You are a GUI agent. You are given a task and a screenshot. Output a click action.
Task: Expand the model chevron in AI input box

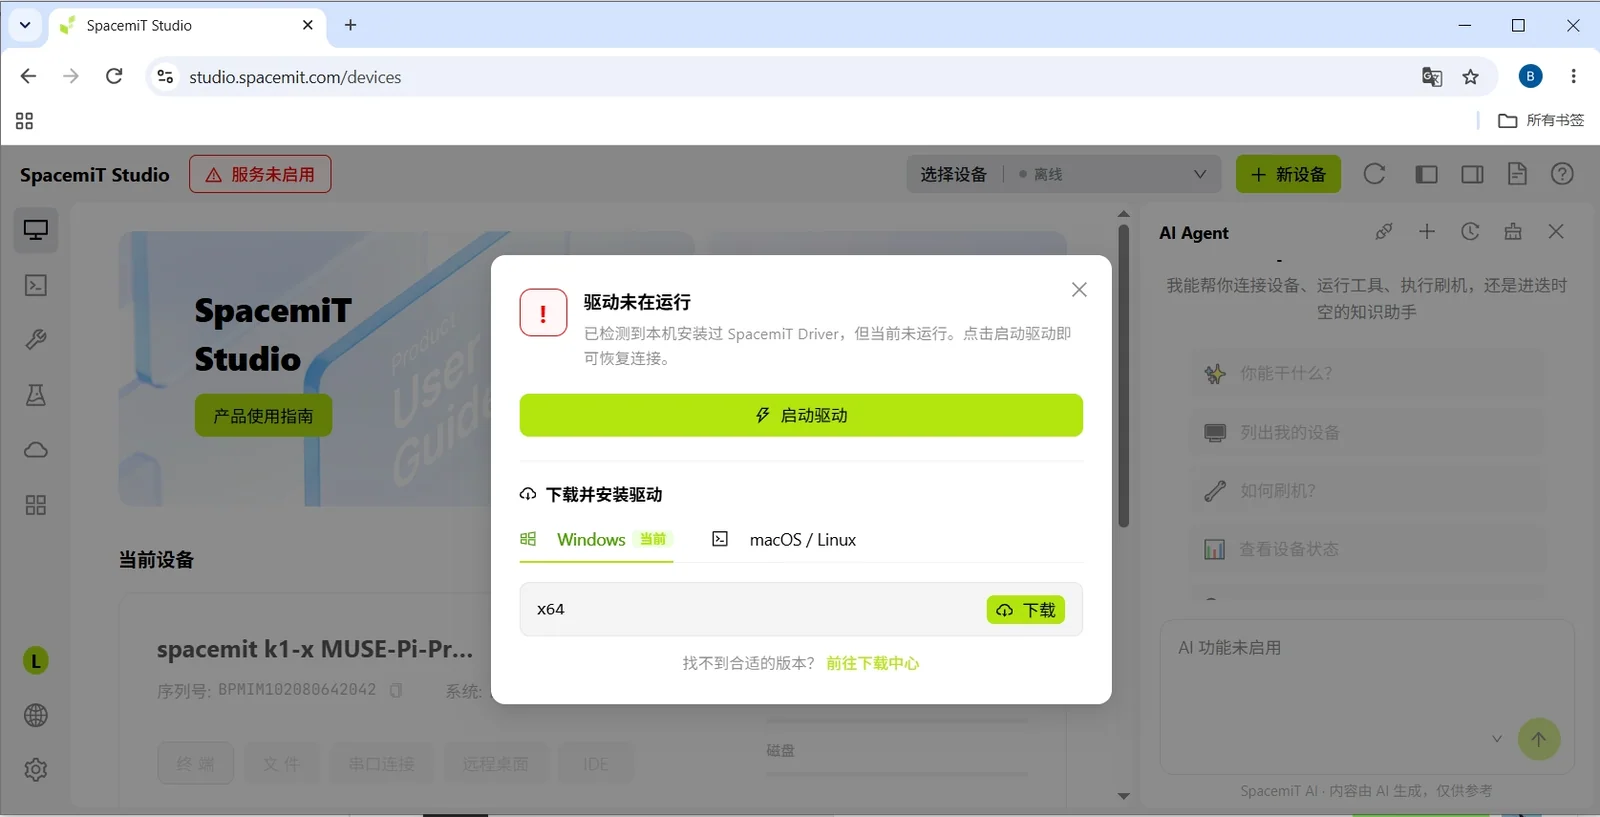[1497, 739]
